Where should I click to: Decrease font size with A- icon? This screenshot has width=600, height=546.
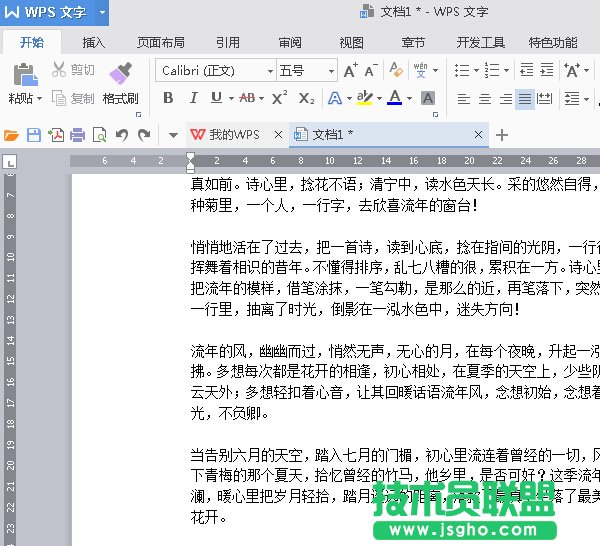371,70
